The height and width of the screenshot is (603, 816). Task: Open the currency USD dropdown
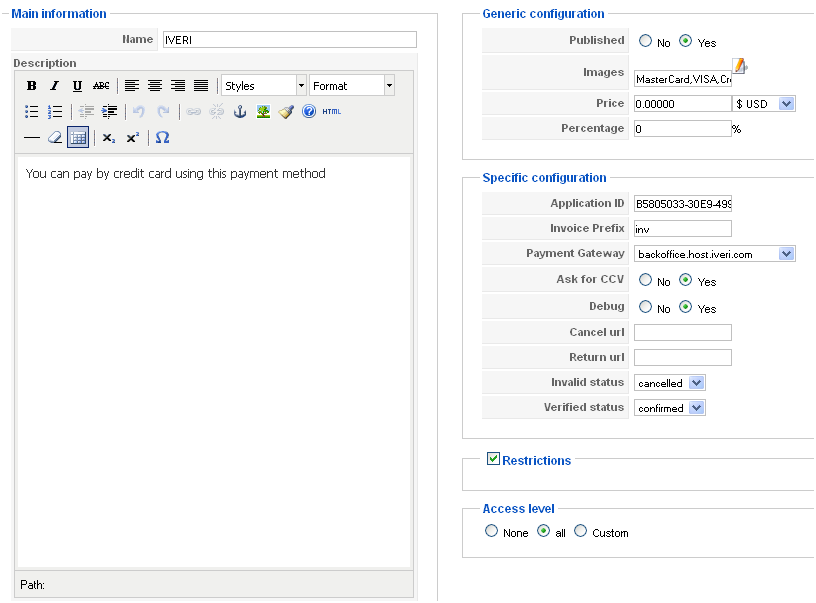[x=764, y=103]
